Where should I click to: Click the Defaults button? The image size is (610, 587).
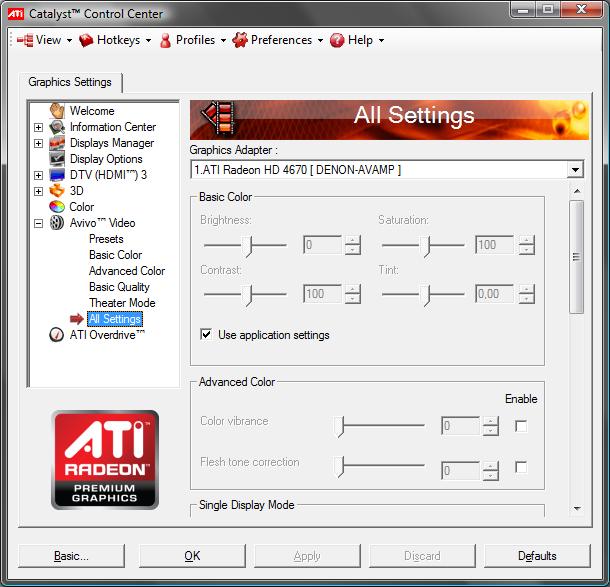(x=537, y=556)
